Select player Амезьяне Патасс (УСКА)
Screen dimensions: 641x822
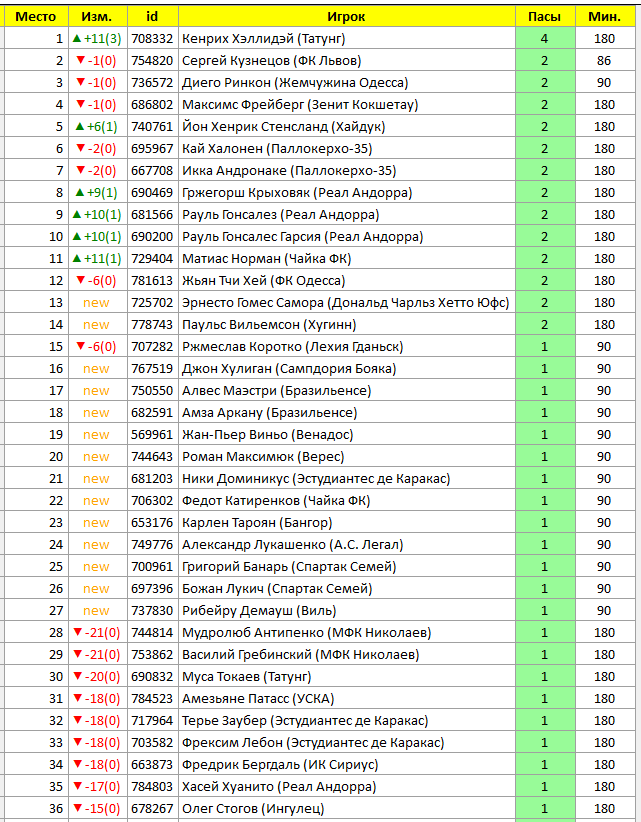258,699
